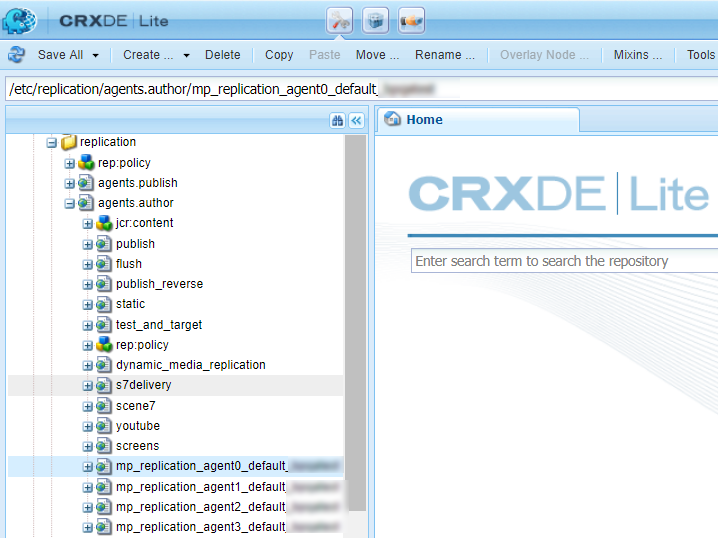Click the page icon beside s7delivery
The height and width of the screenshot is (538, 718).
point(104,385)
